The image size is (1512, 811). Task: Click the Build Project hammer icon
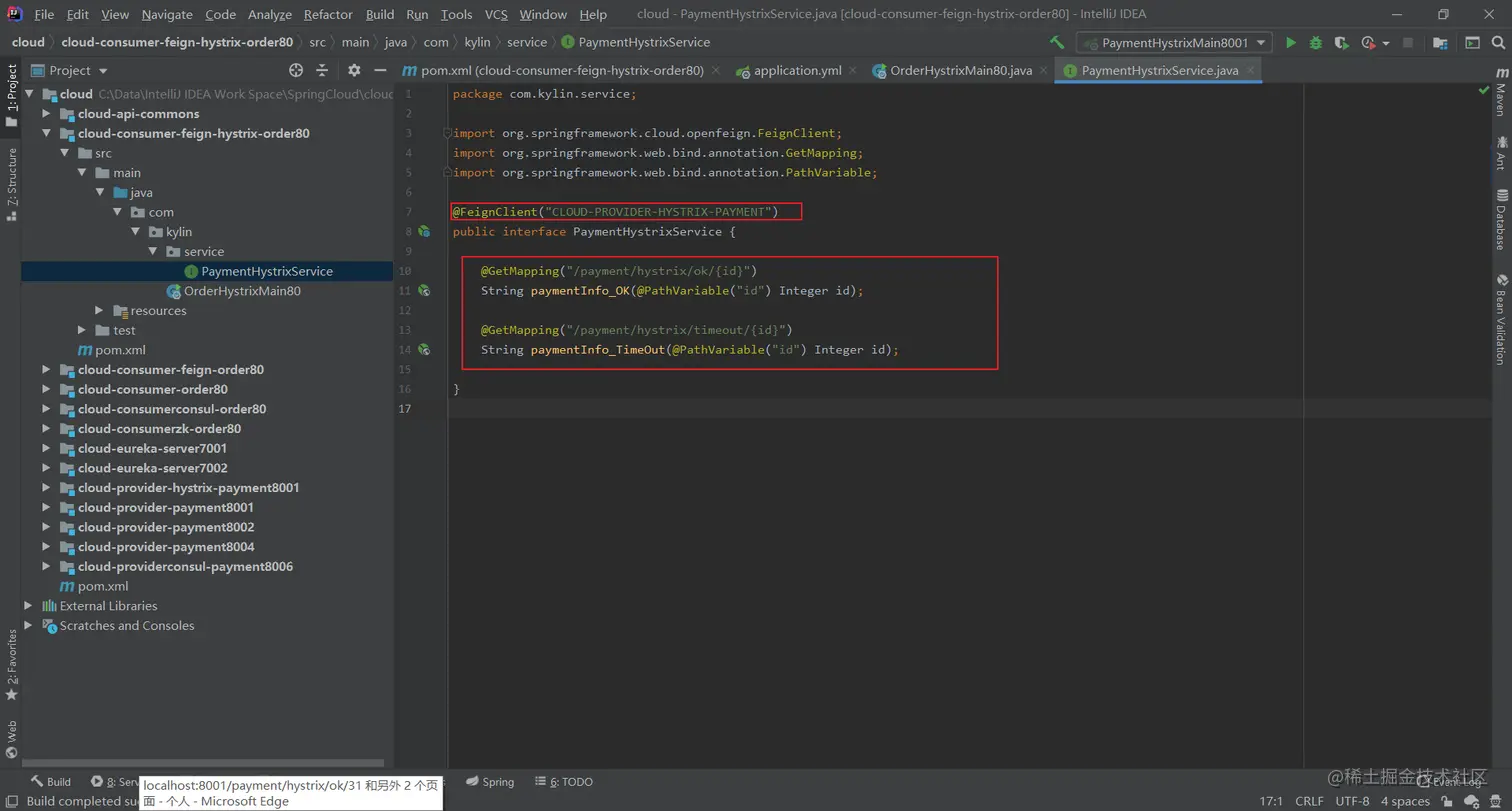1057,43
